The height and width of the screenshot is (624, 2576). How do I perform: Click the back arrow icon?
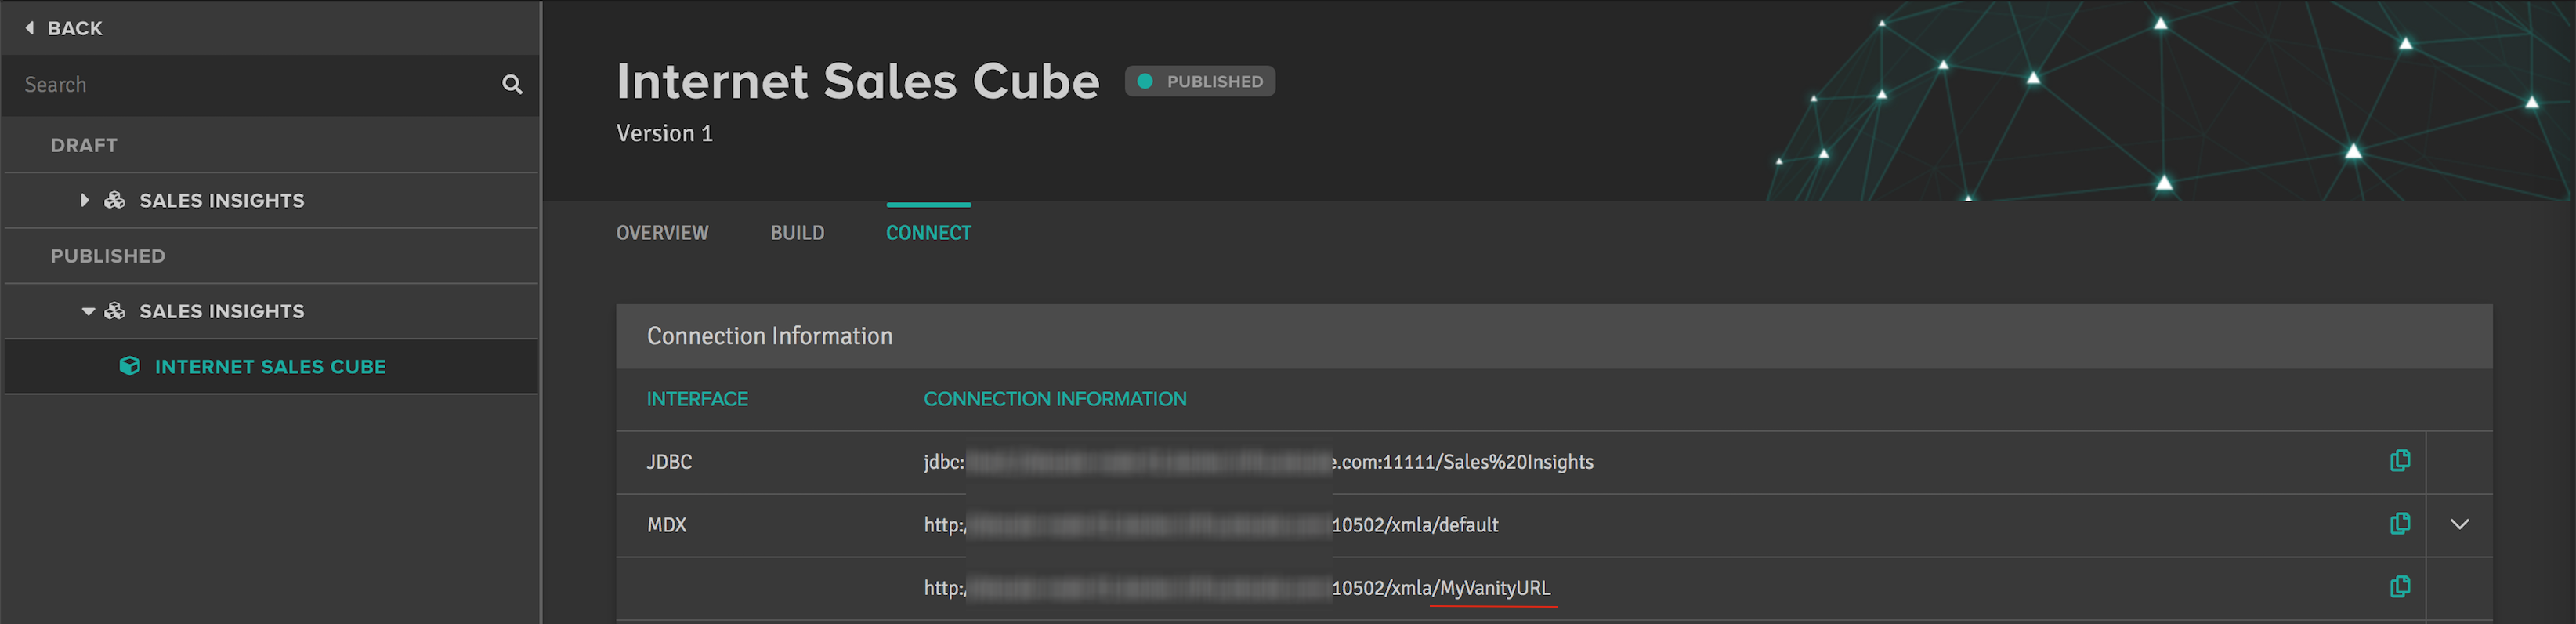30,28
